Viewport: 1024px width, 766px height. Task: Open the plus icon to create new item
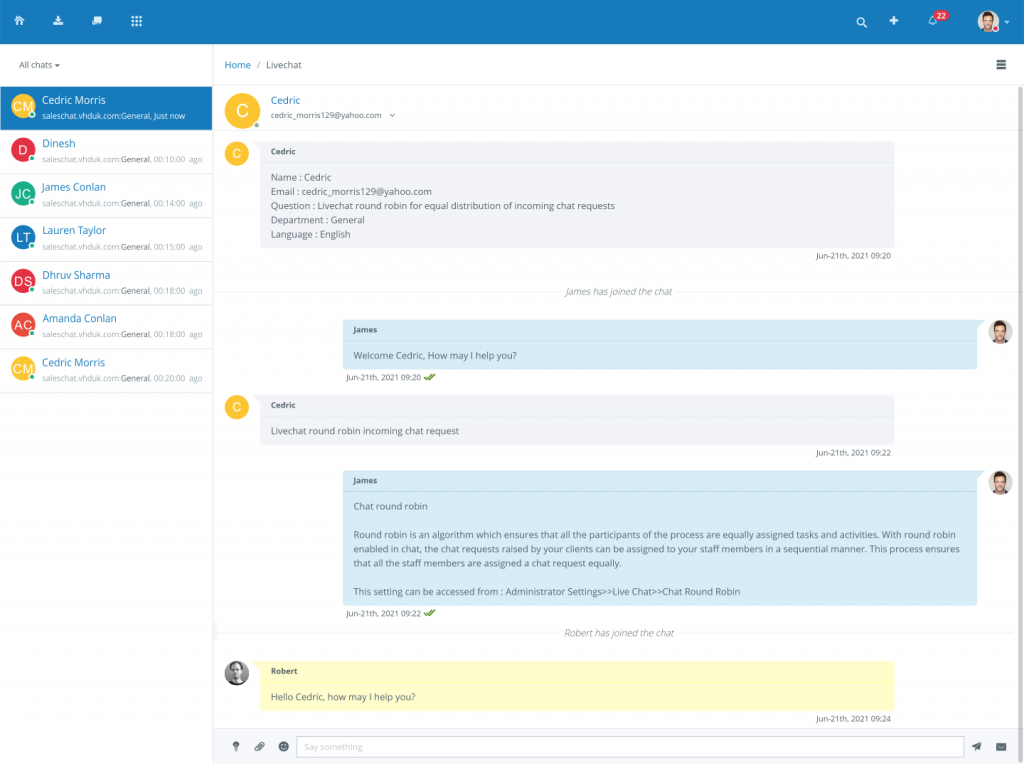point(893,20)
